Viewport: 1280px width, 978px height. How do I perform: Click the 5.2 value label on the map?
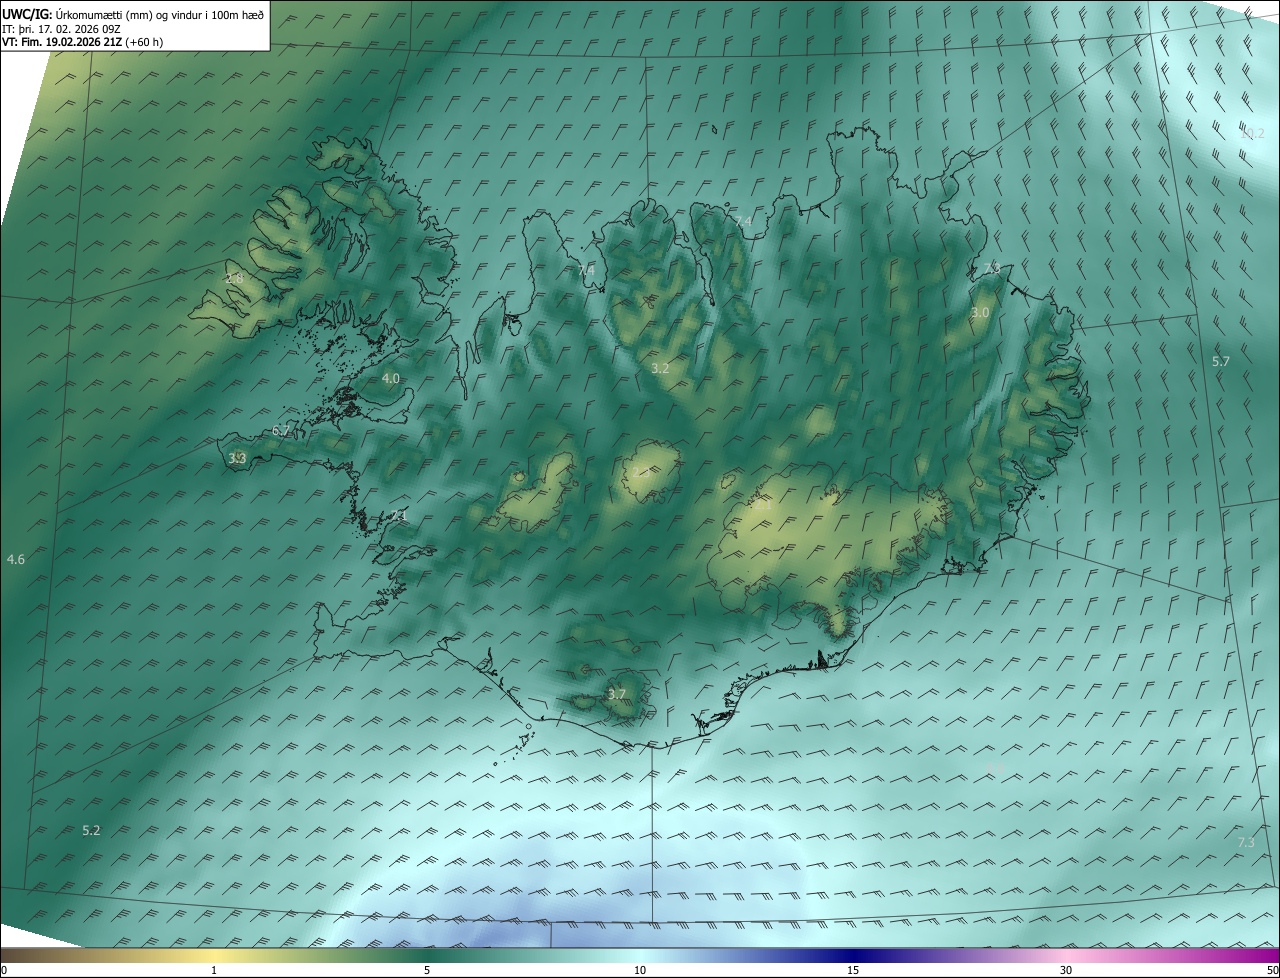(91, 831)
